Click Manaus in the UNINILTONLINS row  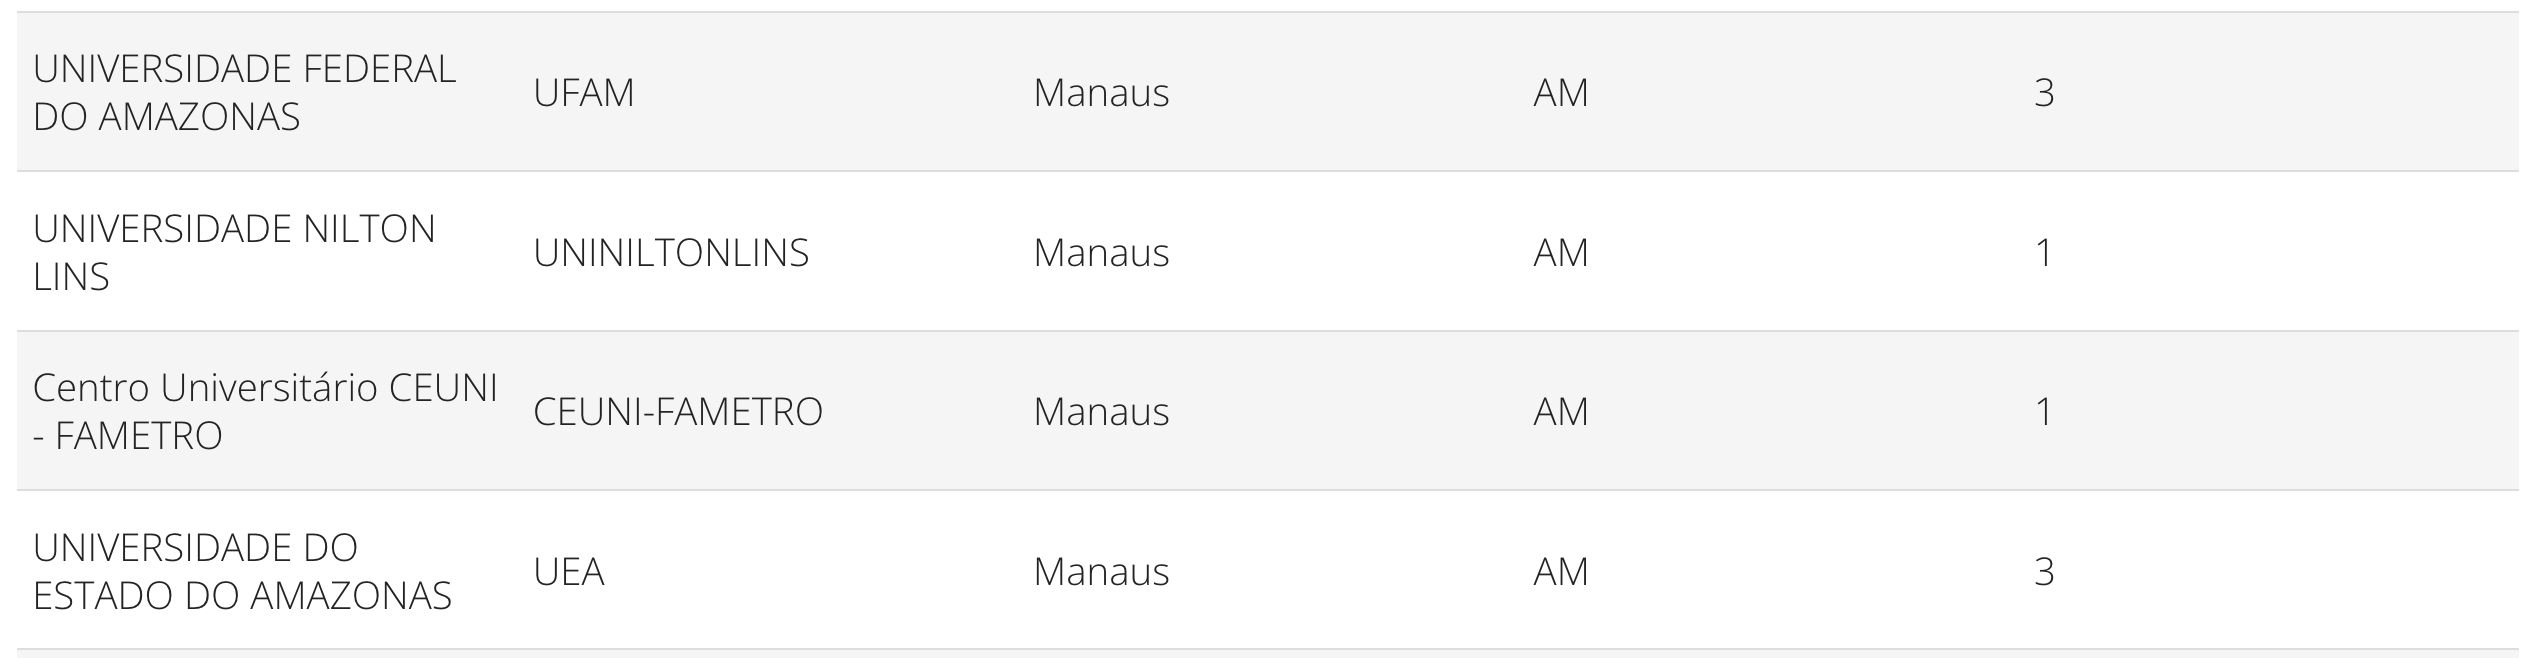1101,253
